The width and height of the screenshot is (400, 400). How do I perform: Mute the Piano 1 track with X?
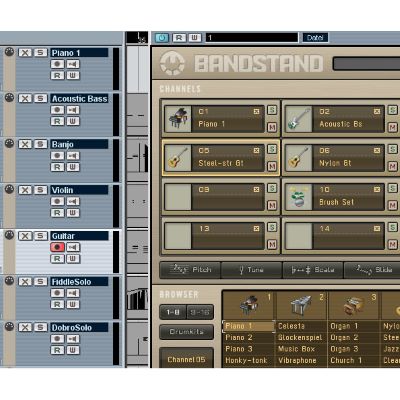[25, 52]
